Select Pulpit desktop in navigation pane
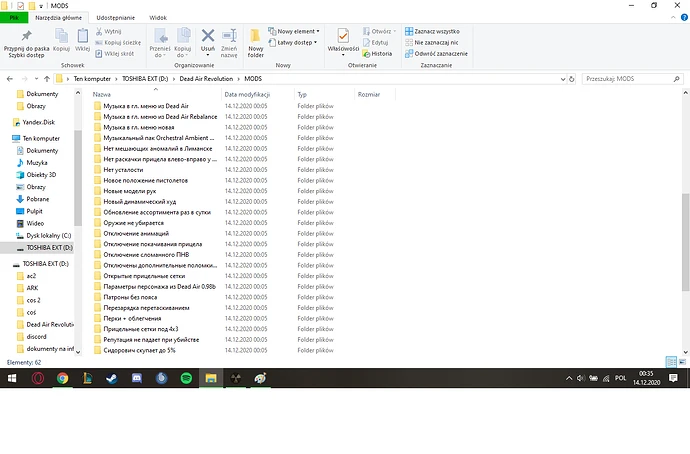Viewport: 690px width, 454px height. [x=29, y=211]
